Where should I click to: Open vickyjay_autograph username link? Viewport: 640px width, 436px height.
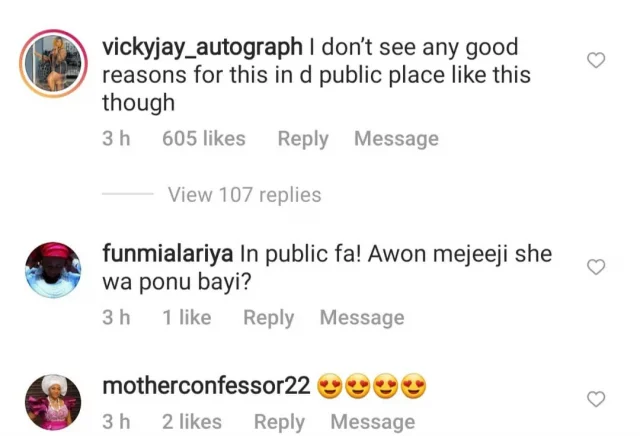click(202, 47)
